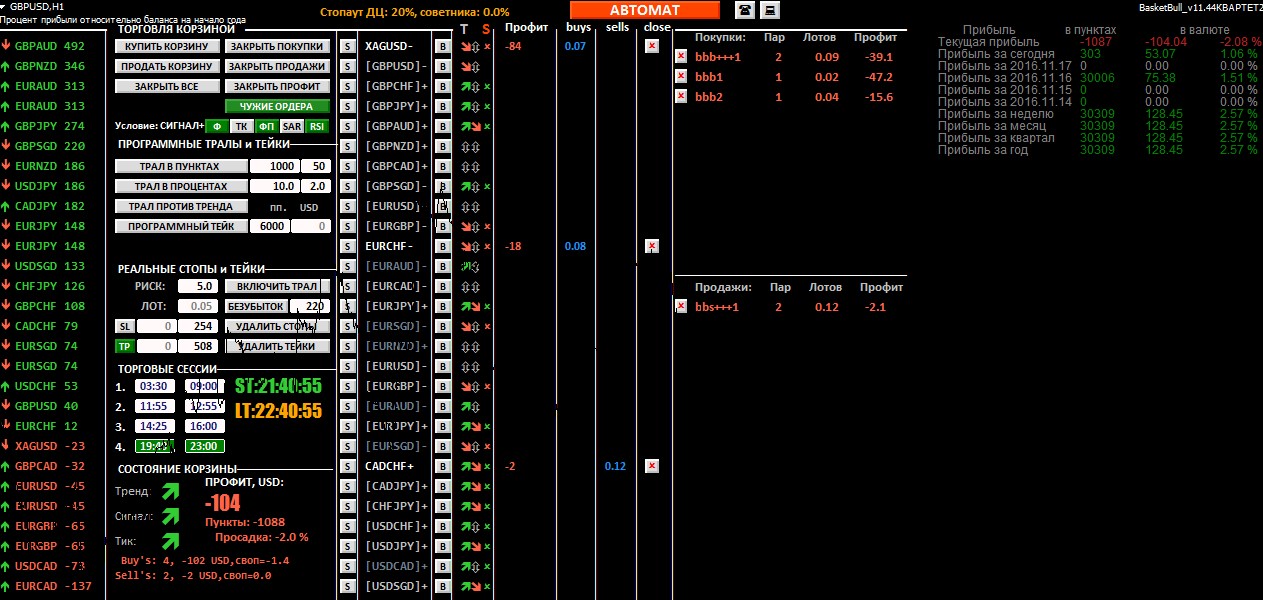Toggle the TP take-profit switch

coord(124,346)
